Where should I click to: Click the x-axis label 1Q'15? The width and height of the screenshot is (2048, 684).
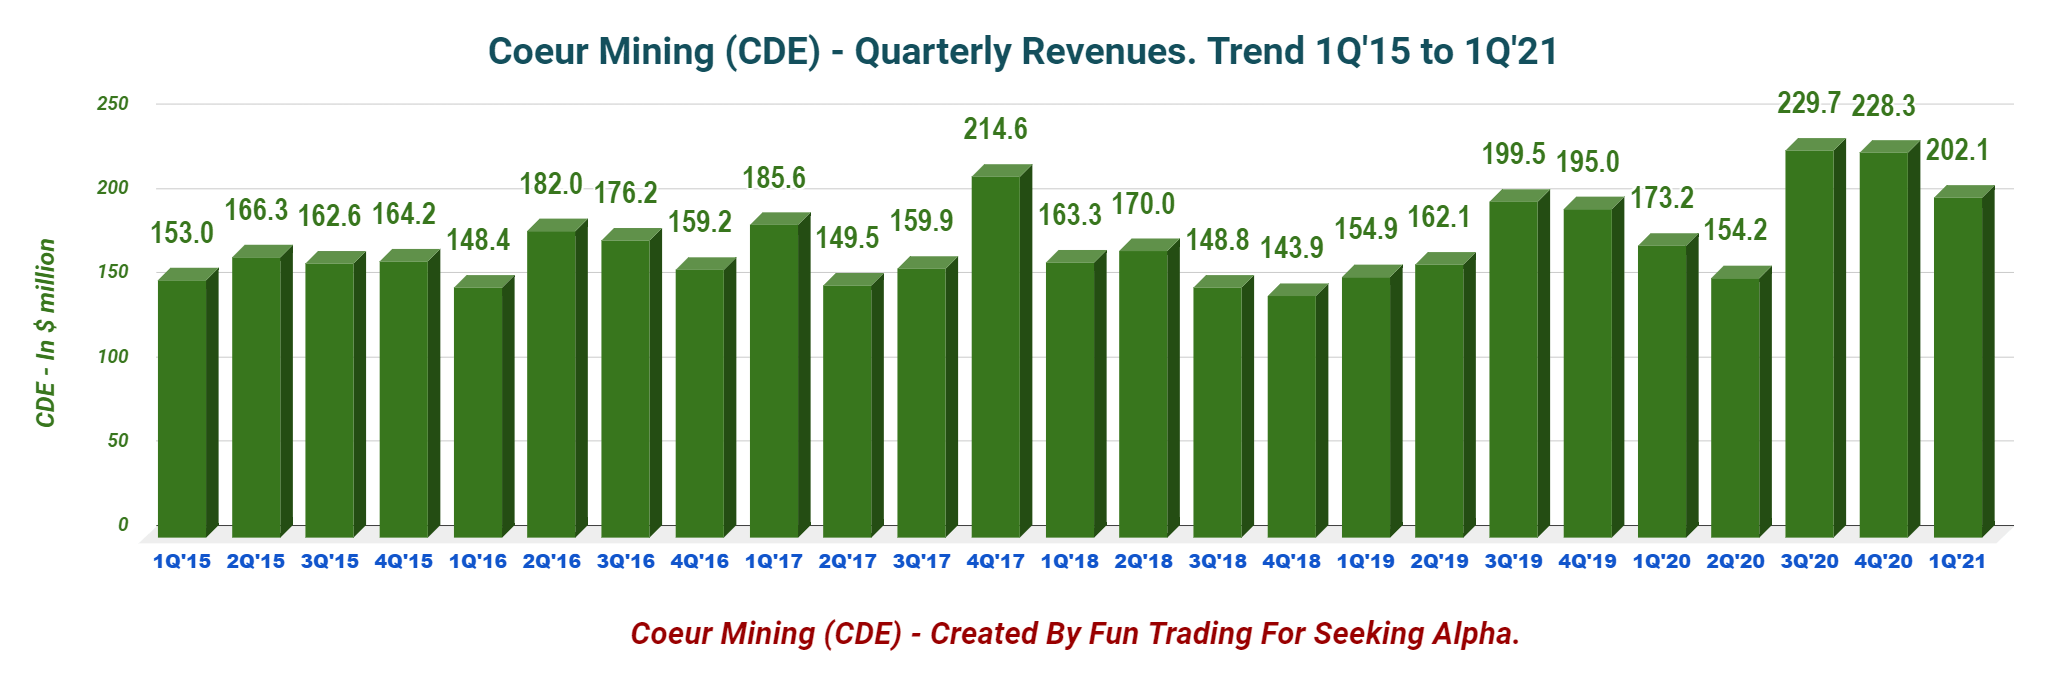(x=182, y=562)
